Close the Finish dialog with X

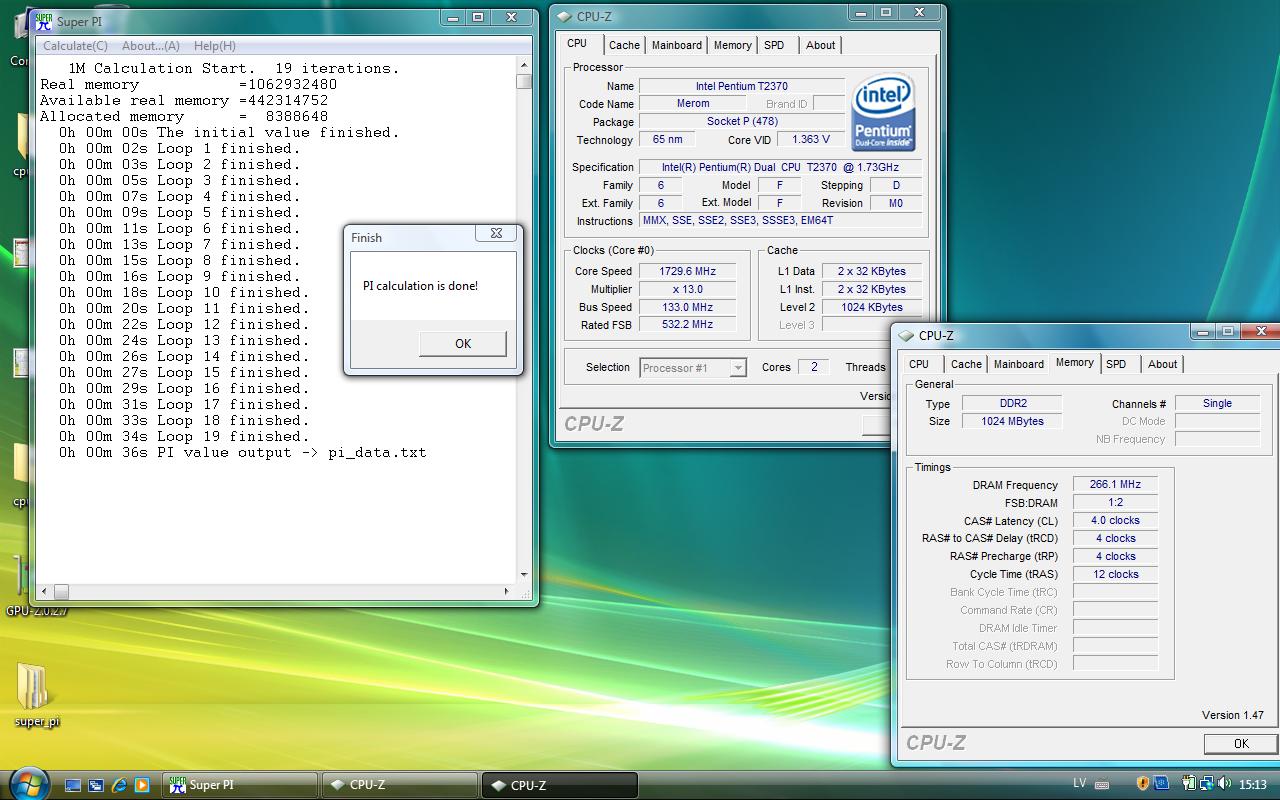[x=496, y=233]
